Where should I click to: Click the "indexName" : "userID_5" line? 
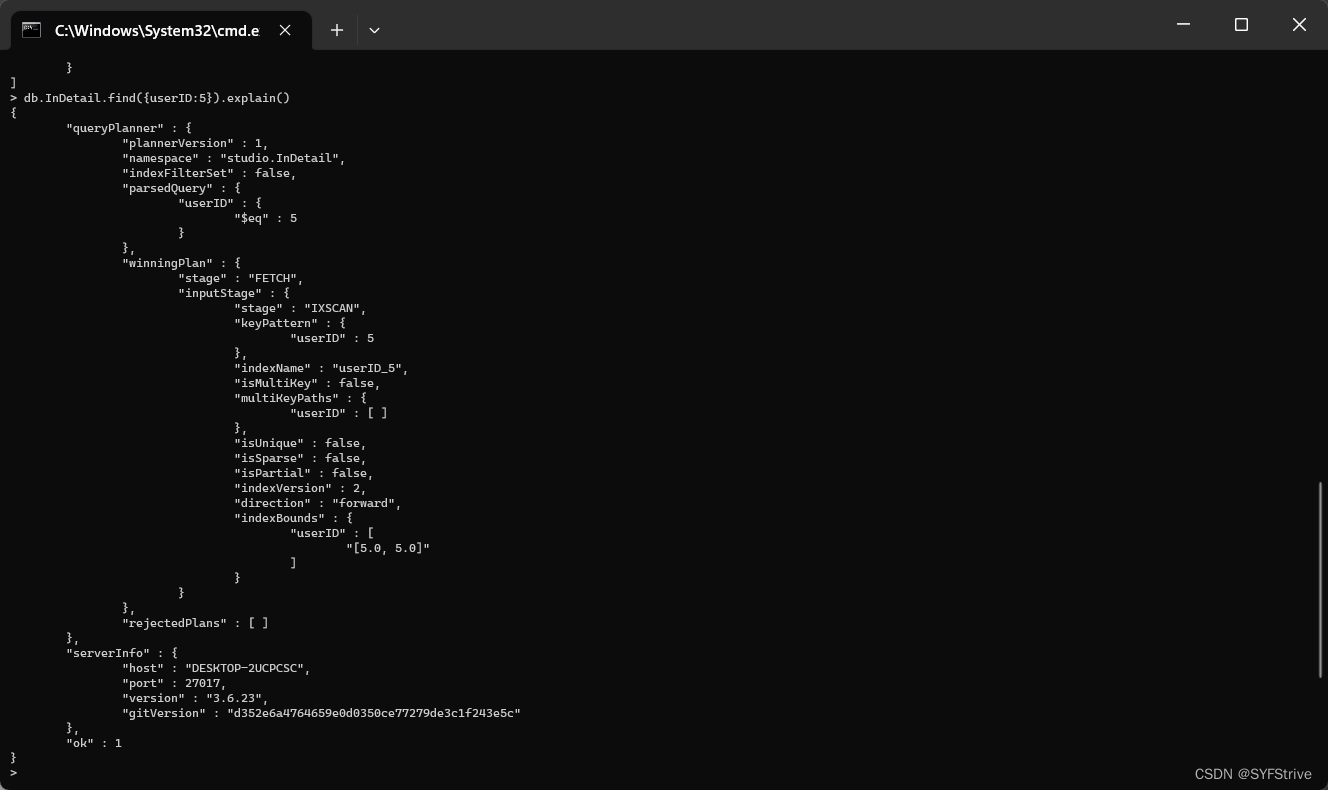[321, 368]
